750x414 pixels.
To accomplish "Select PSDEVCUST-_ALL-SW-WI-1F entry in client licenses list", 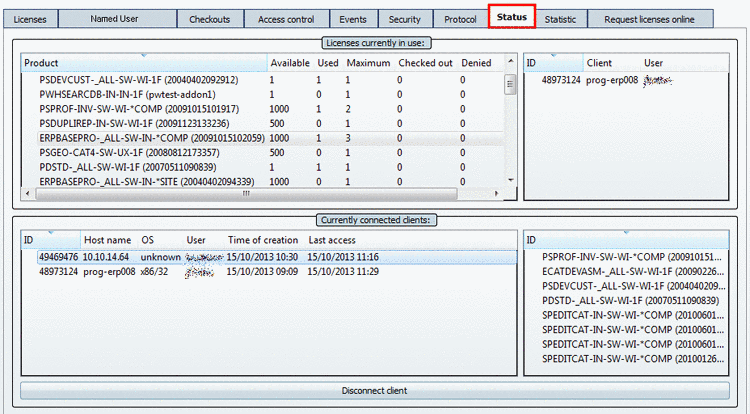I will tap(632, 286).
